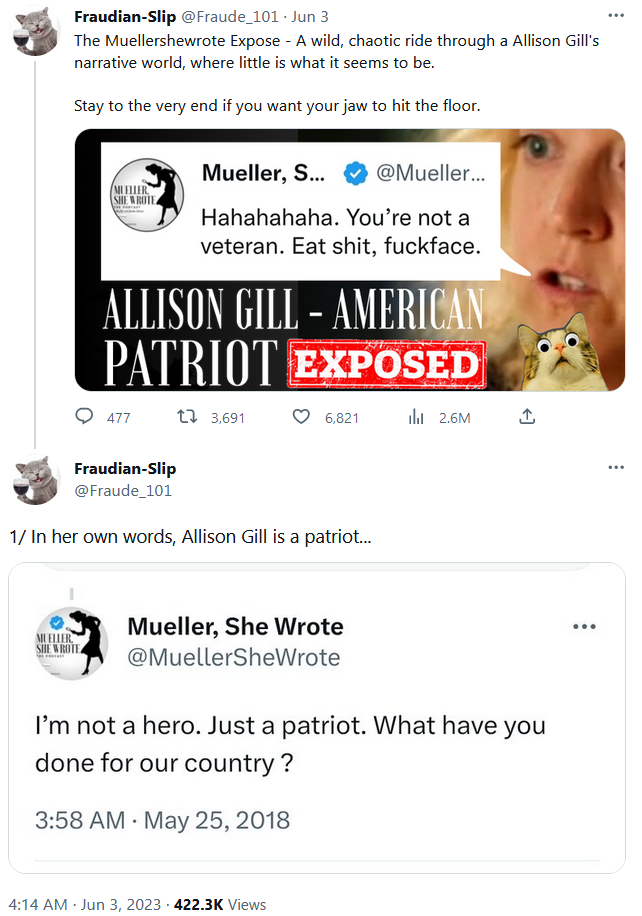
Task: Open second tweet's three-dot options menu
Action: (x=616, y=469)
